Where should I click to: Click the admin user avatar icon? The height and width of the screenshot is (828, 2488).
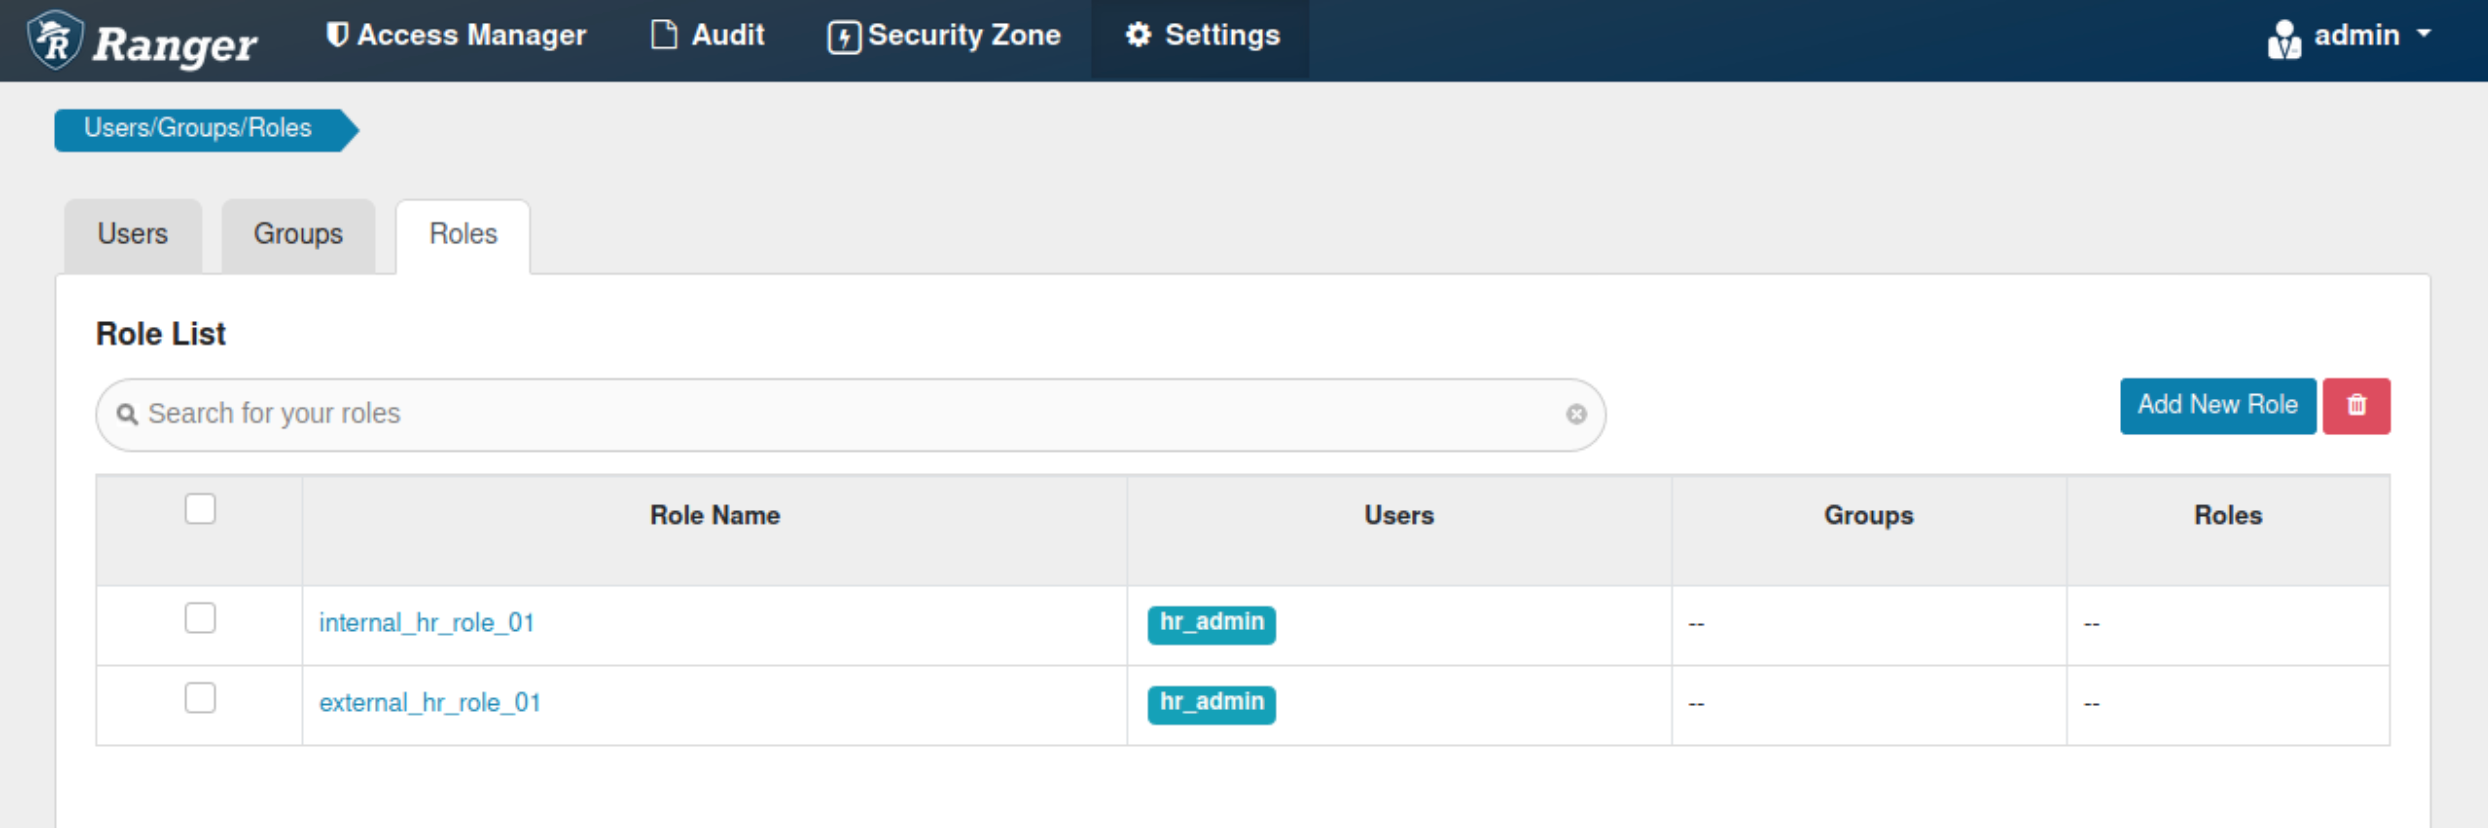(x=2283, y=40)
